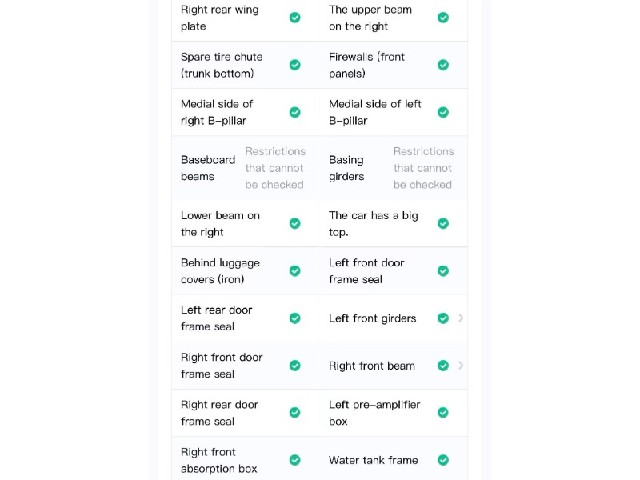The width and height of the screenshot is (640, 480).
Task: Click check mark for Medial side of right B-pillar
Action: 295,112
